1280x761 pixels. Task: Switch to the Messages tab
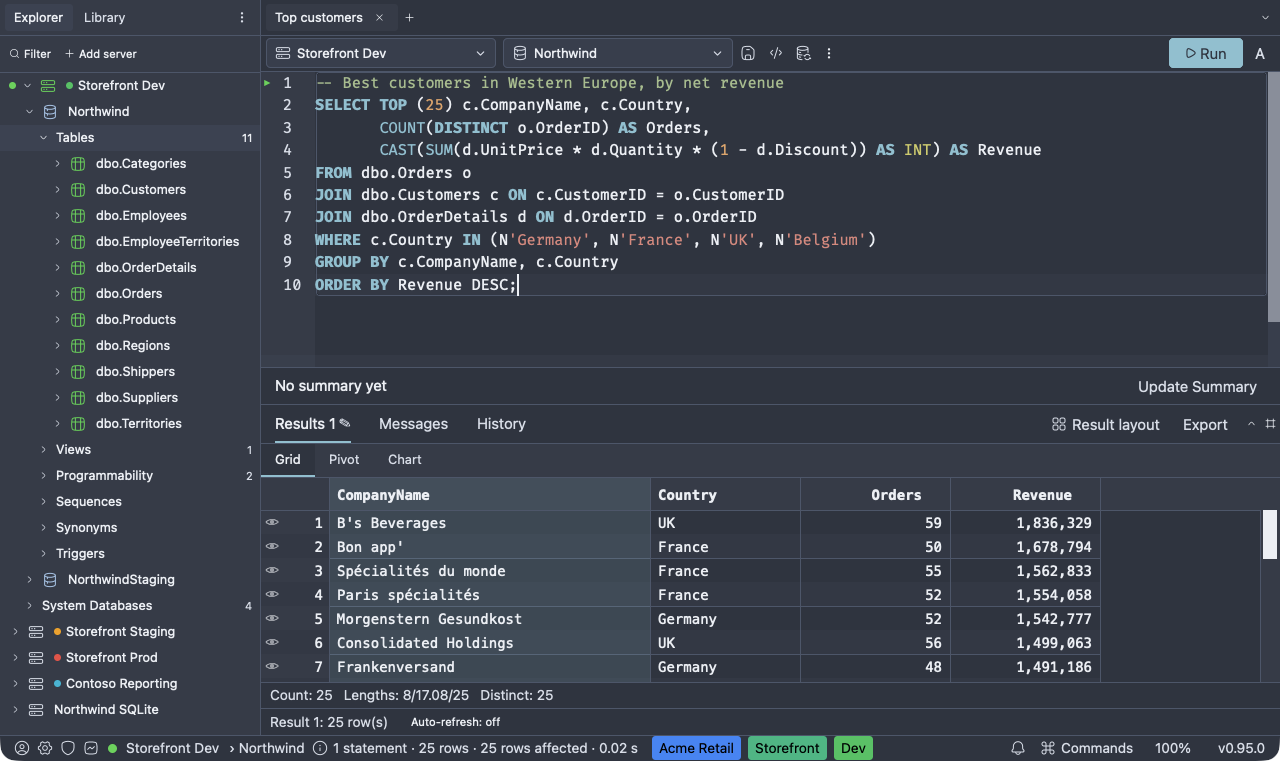(x=414, y=424)
